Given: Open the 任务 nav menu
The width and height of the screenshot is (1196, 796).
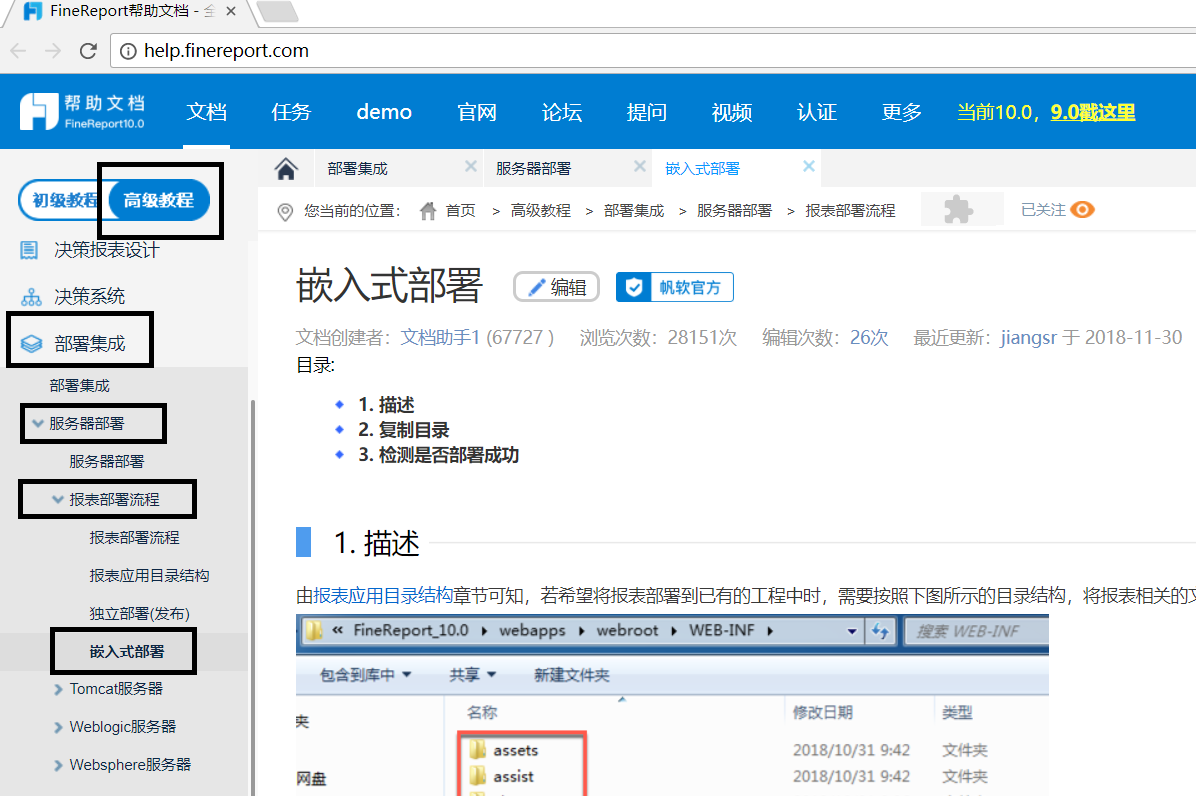Looking at the screenshot, I should tap(291, 112).
